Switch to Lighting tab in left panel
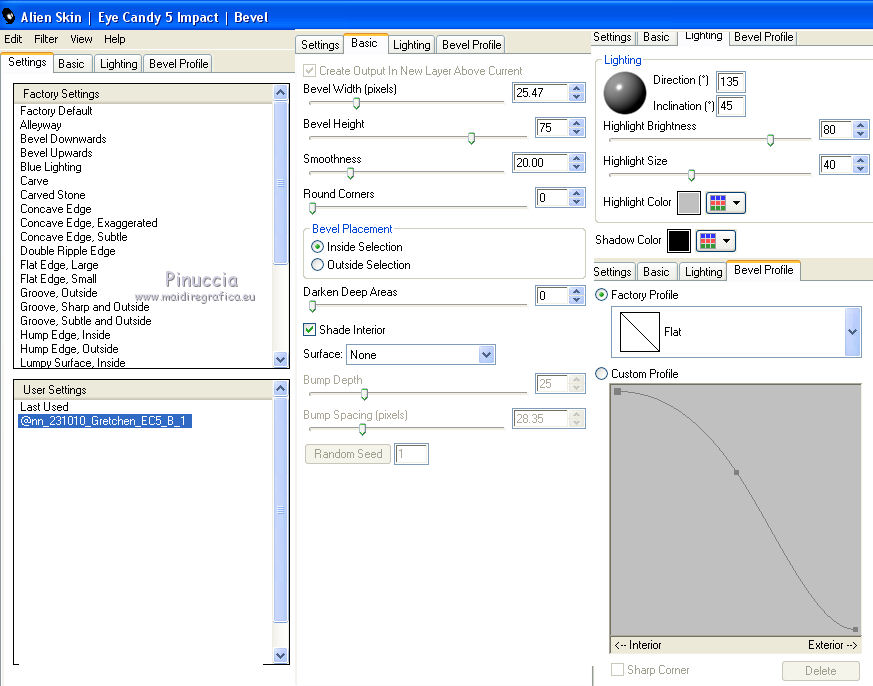 pyautogui.click(x=119, y=64)
